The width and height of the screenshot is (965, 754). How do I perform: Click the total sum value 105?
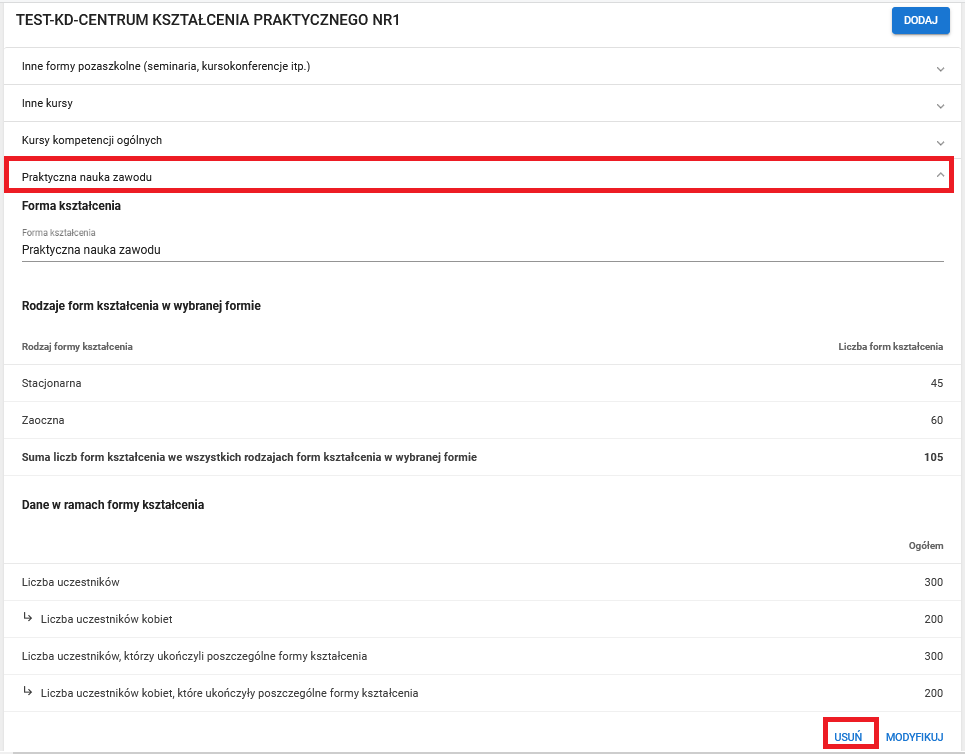pos(933,457)
